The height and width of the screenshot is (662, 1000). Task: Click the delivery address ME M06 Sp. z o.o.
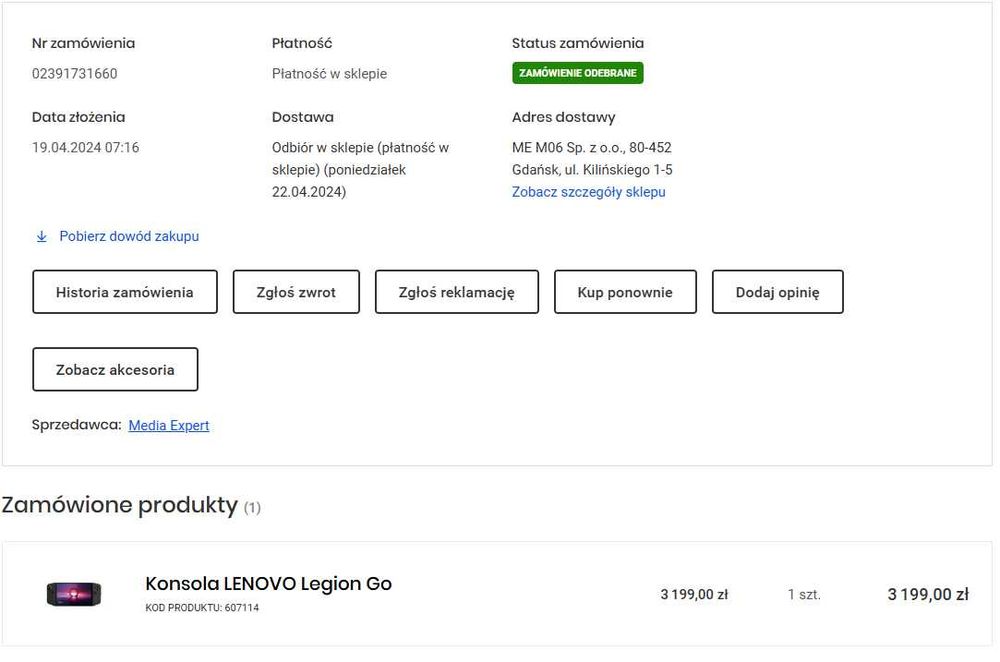click(592, 159)
